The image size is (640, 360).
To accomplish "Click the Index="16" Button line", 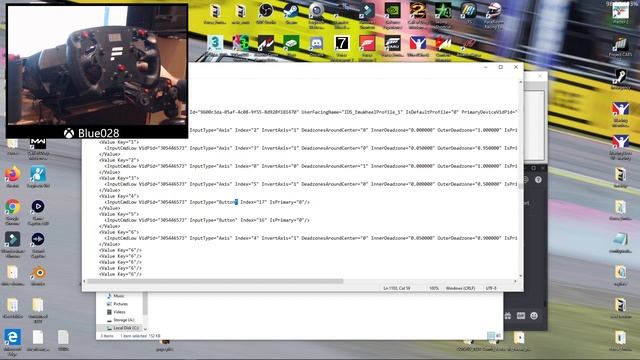I will click(207, 220).
